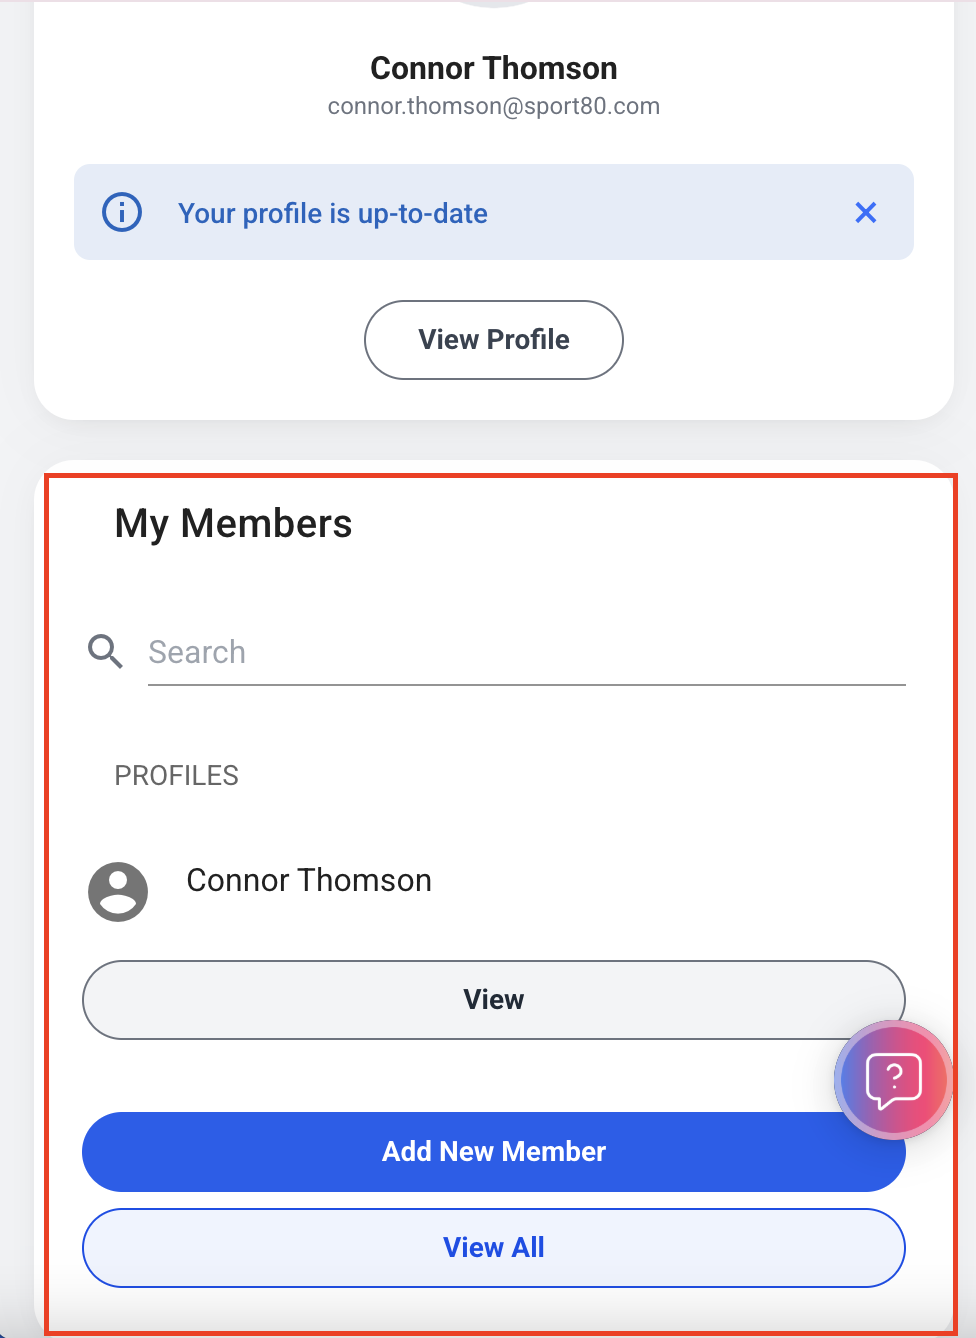This screenshot has width=976, height=1338.
Task: Click the info icon in the profile banner
Action: pyautogui.click(x=122, y=212)
